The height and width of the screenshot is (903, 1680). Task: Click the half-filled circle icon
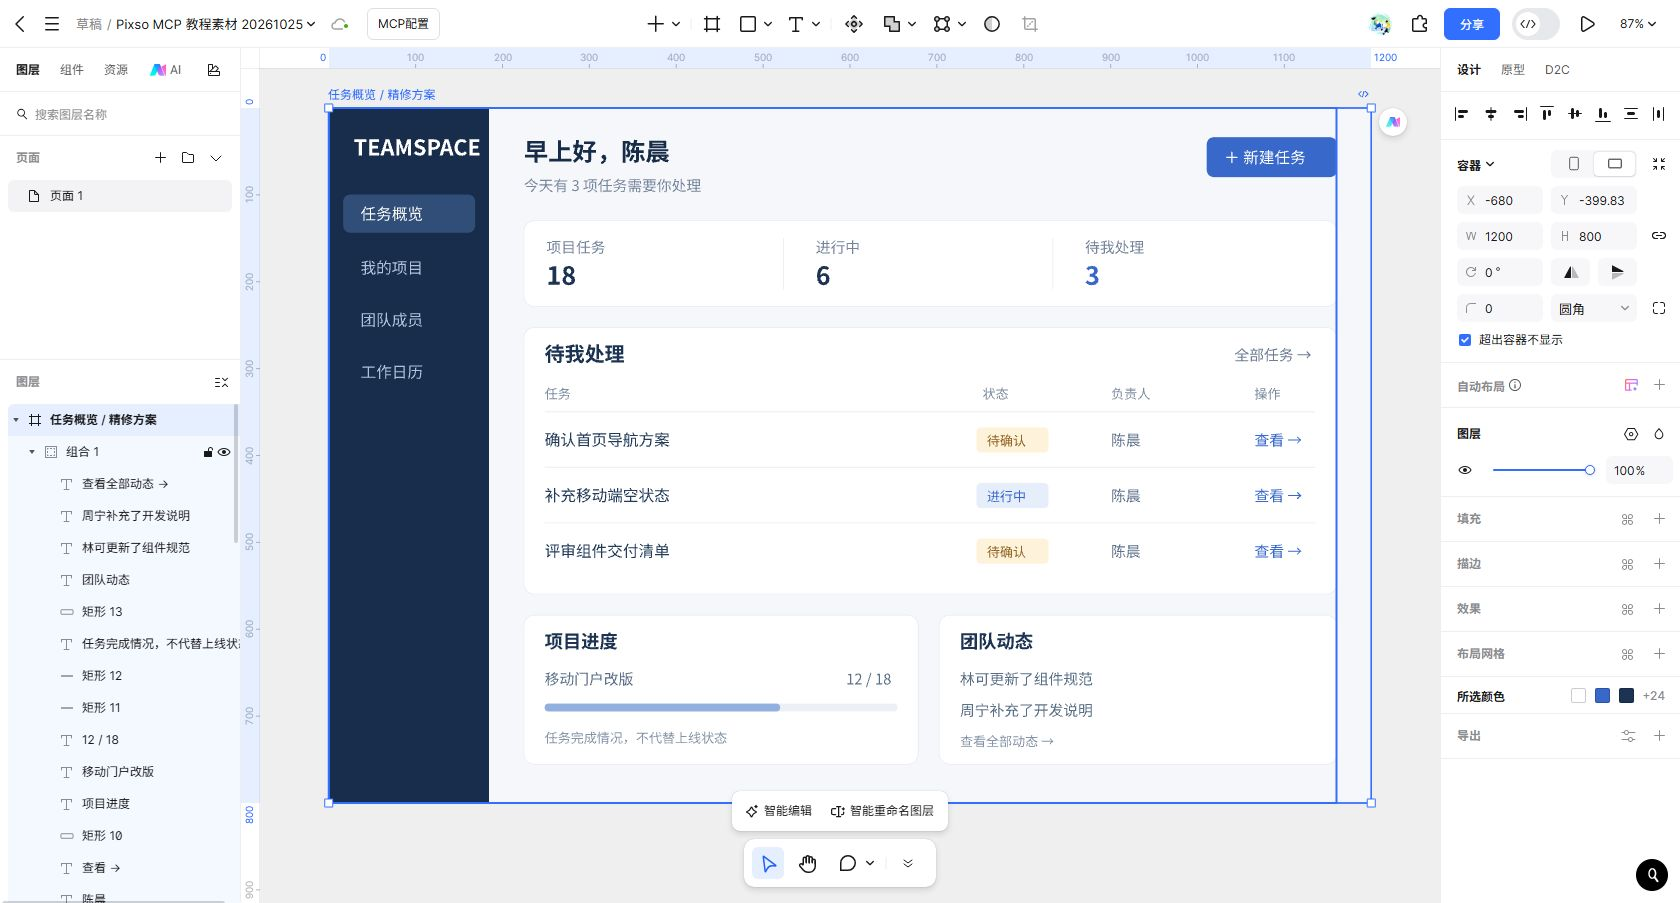point(992,24)
